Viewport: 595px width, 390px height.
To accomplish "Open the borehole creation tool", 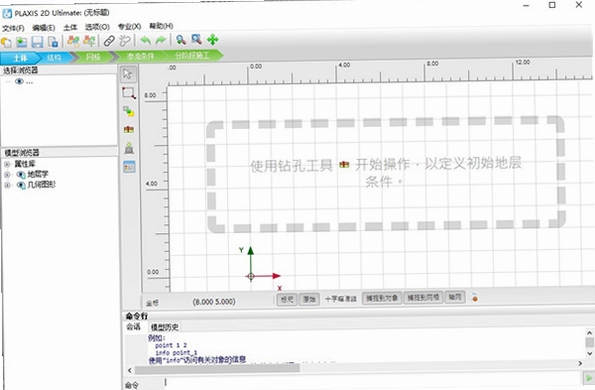I will pyautogui.click(x=129, y=130).
